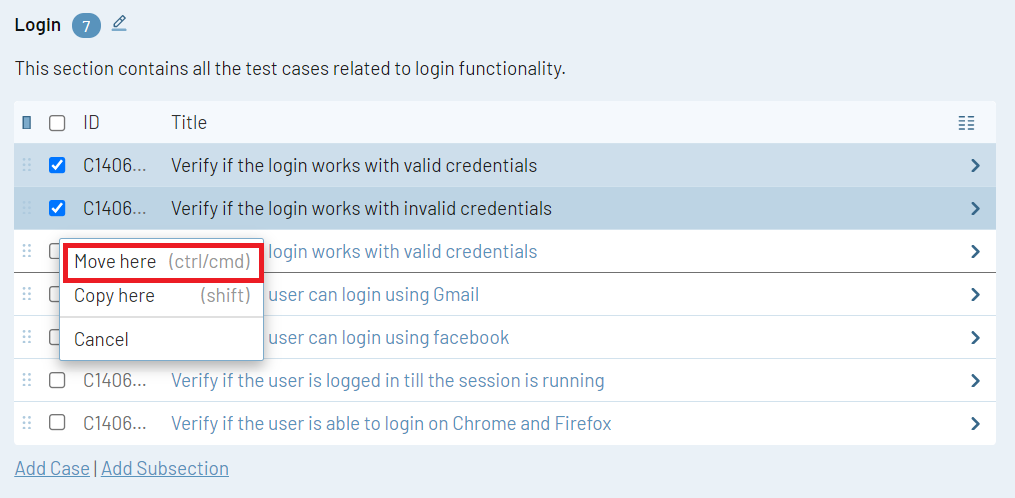
Task: Click the Add Case link
Action: pyautogui.click(x=52, y=469)
